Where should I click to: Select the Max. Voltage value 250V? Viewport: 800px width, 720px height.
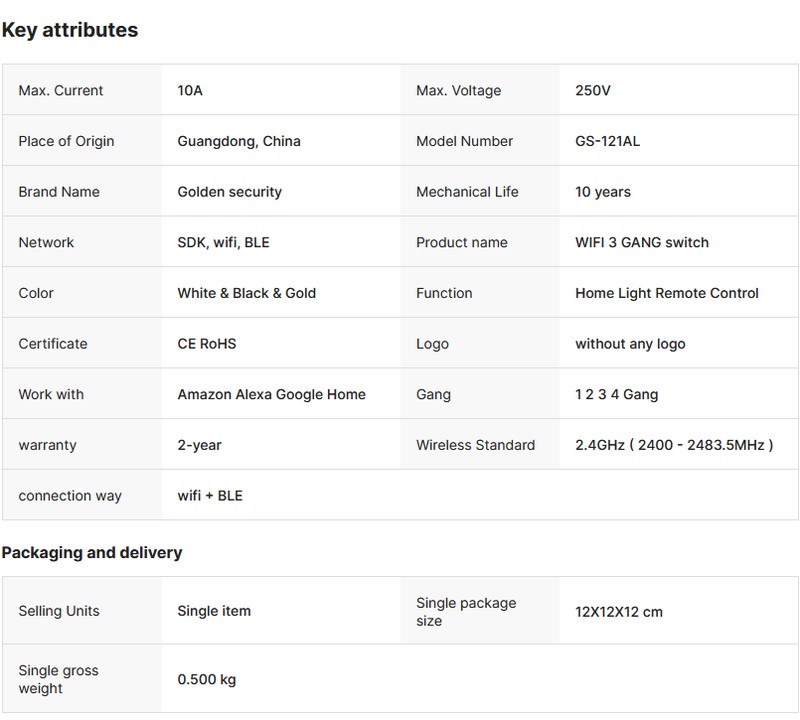pyautogui.click(x=593, y=91)
